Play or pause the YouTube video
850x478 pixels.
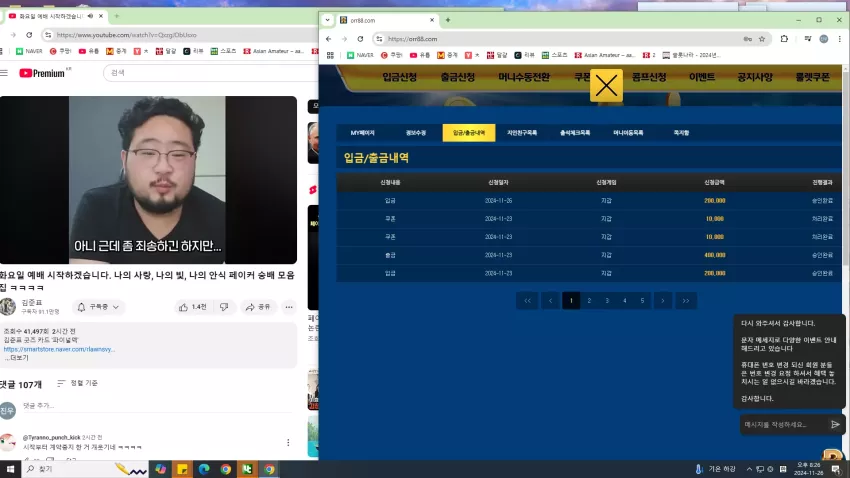coord(148,180)
